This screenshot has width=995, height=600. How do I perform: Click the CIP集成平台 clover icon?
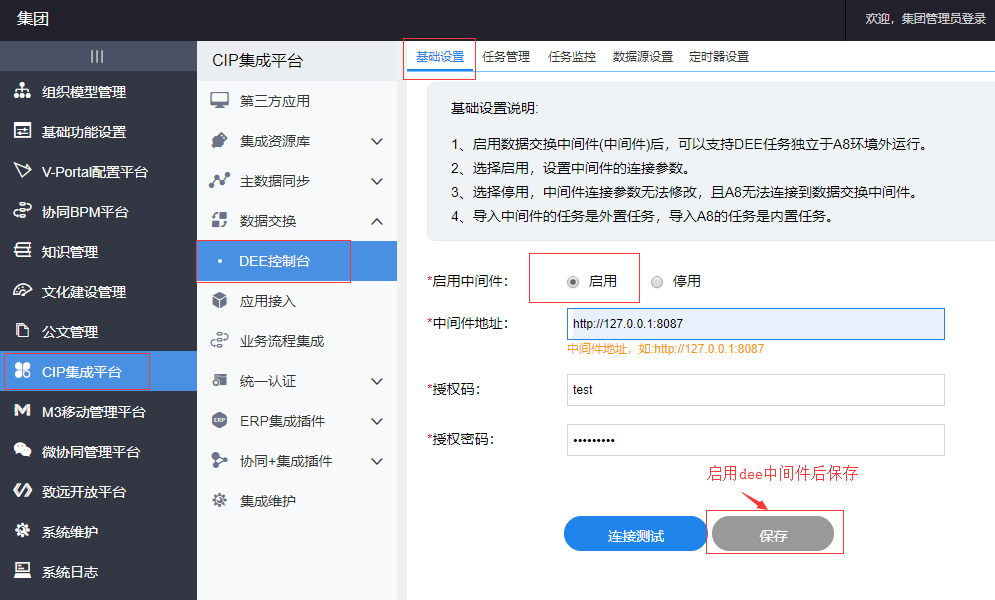coord(22,370)
